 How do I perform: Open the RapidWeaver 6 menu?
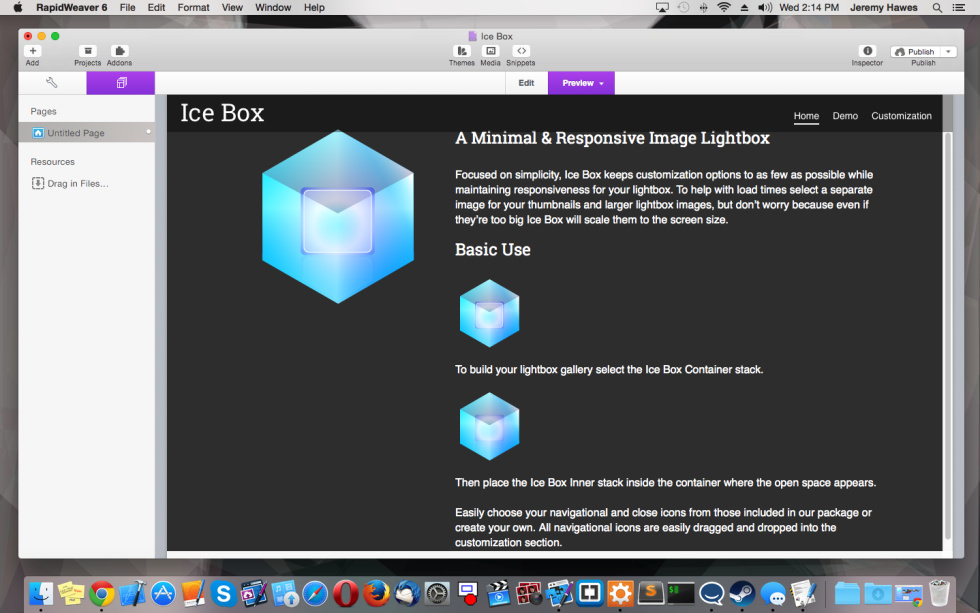[71, 7]
